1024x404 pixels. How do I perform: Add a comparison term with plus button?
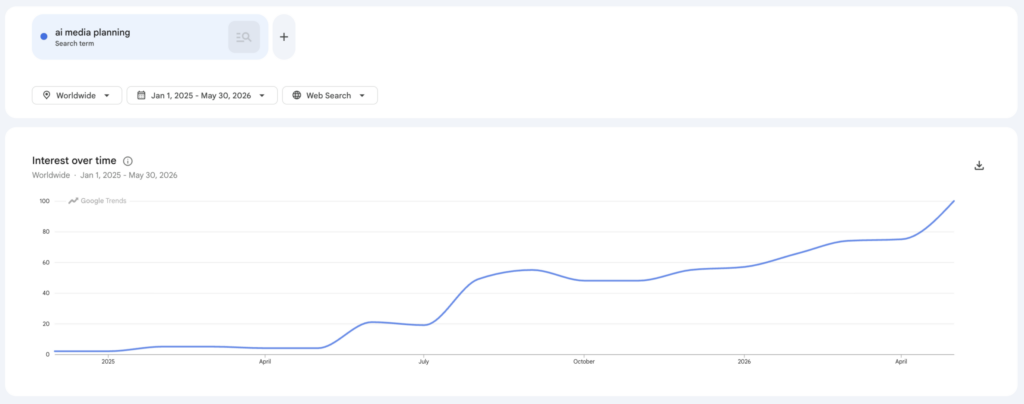(x=283, y=37)
